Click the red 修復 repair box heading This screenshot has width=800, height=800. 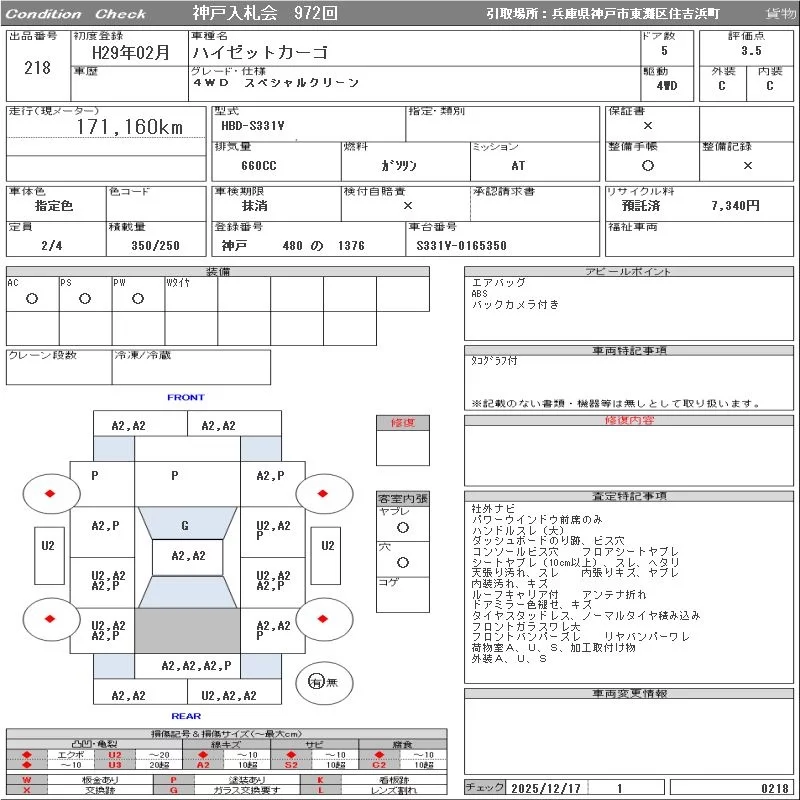tap(402, 423)
